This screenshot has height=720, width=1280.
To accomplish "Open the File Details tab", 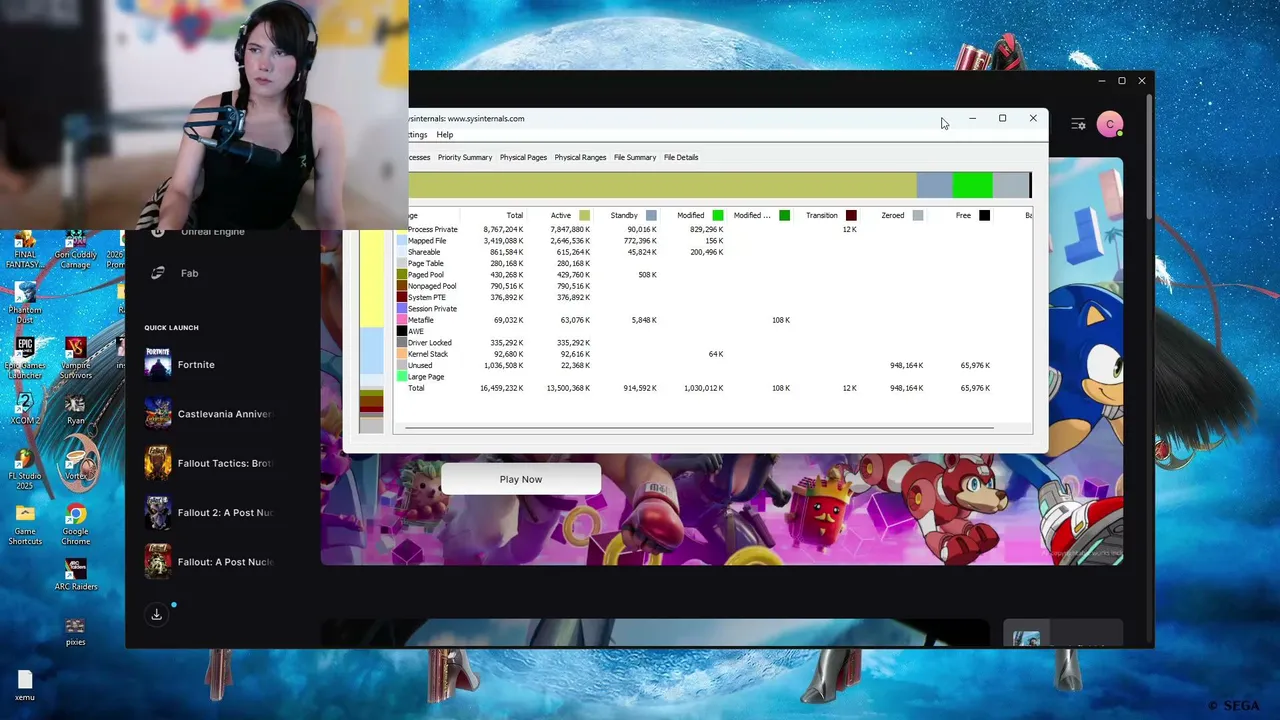I will (681, 157).
